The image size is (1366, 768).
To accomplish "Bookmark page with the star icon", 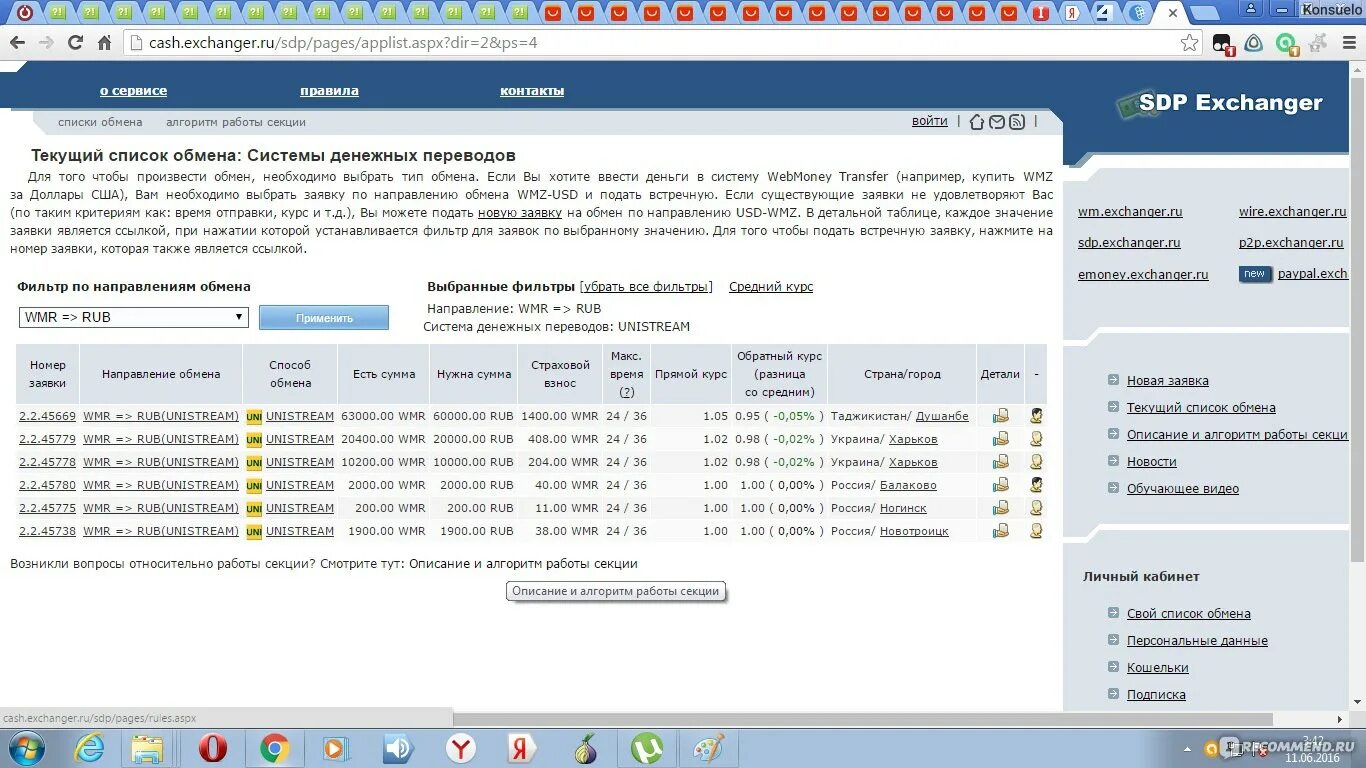I will click(1189, 43).
